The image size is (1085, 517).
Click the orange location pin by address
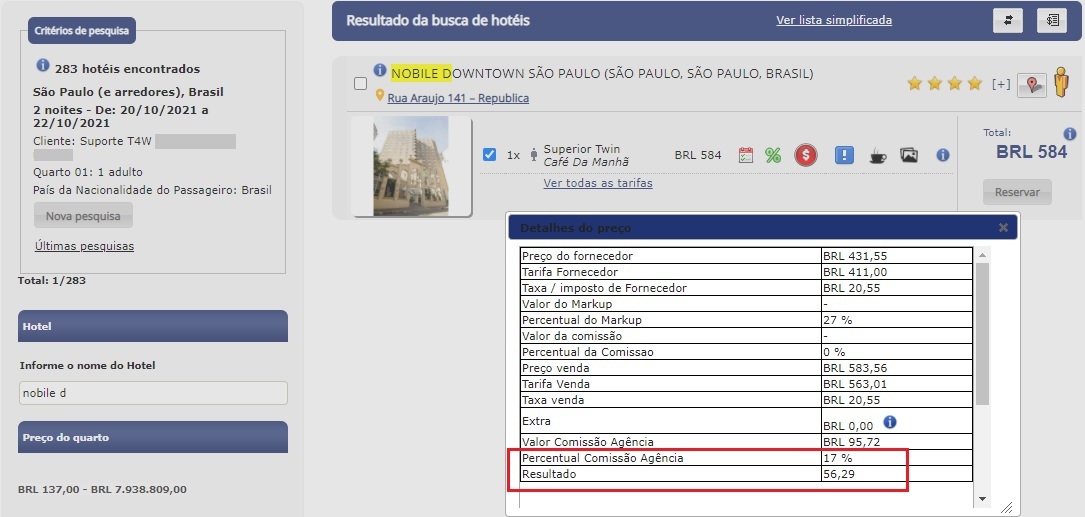[x=379, y=96]
